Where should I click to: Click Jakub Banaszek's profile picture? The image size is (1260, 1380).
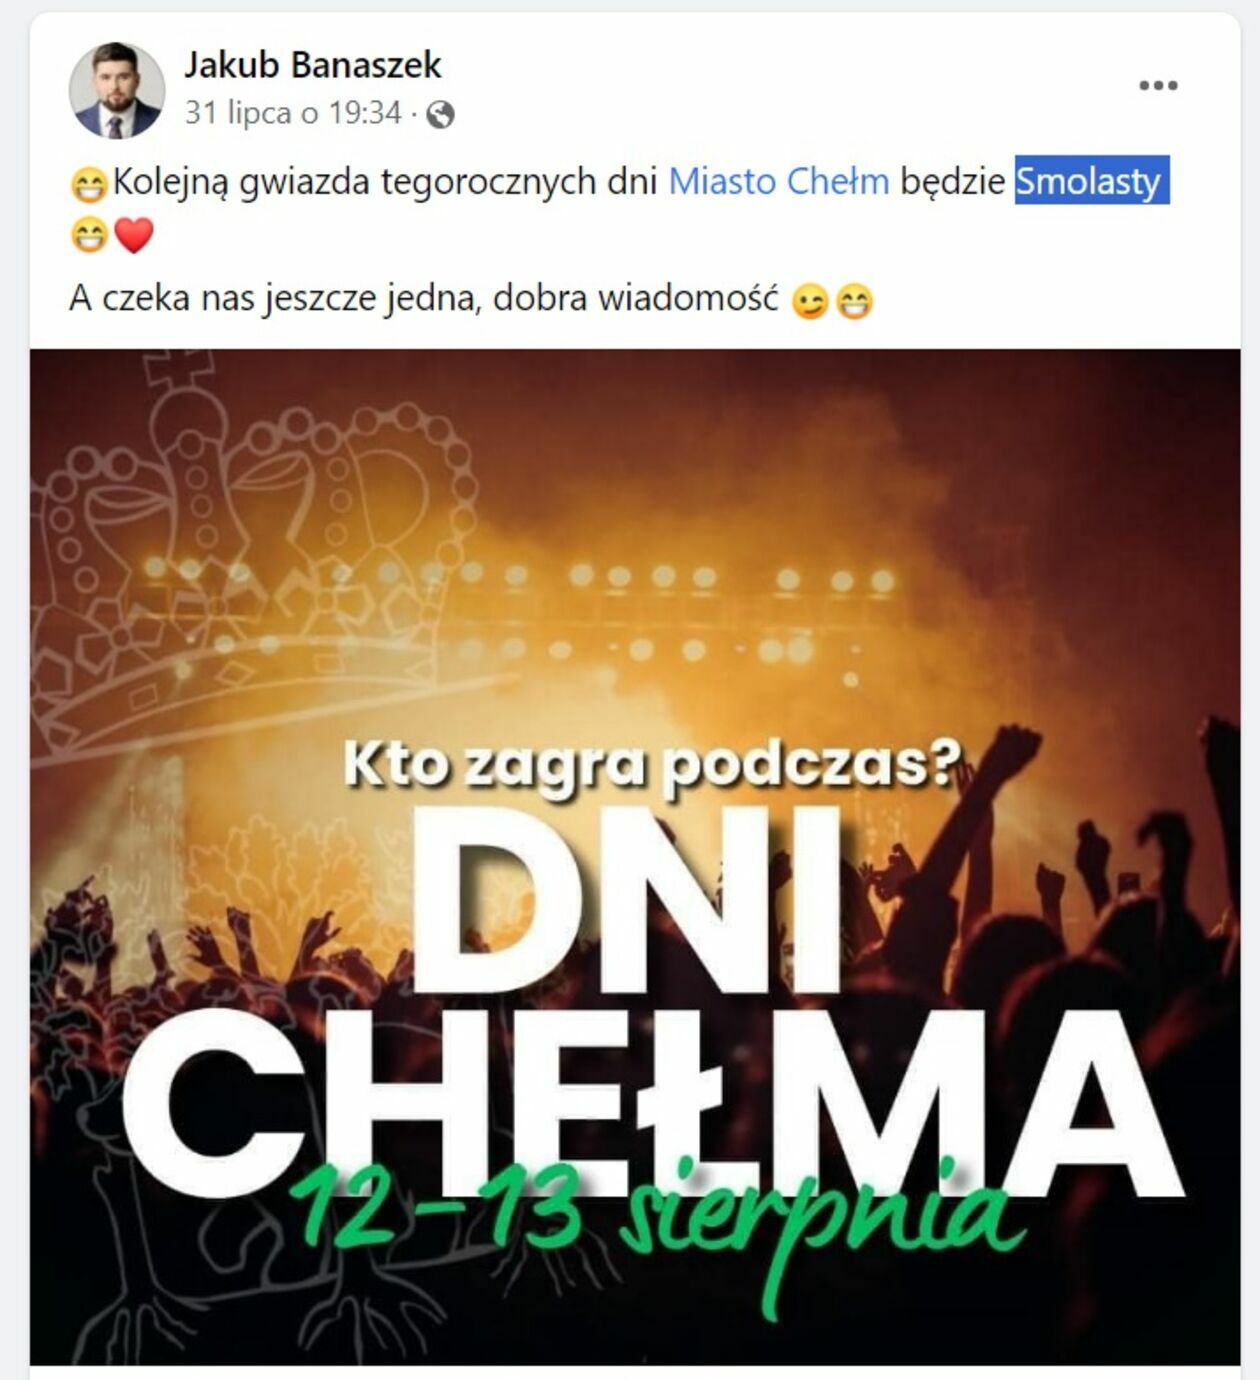[117, 90]
